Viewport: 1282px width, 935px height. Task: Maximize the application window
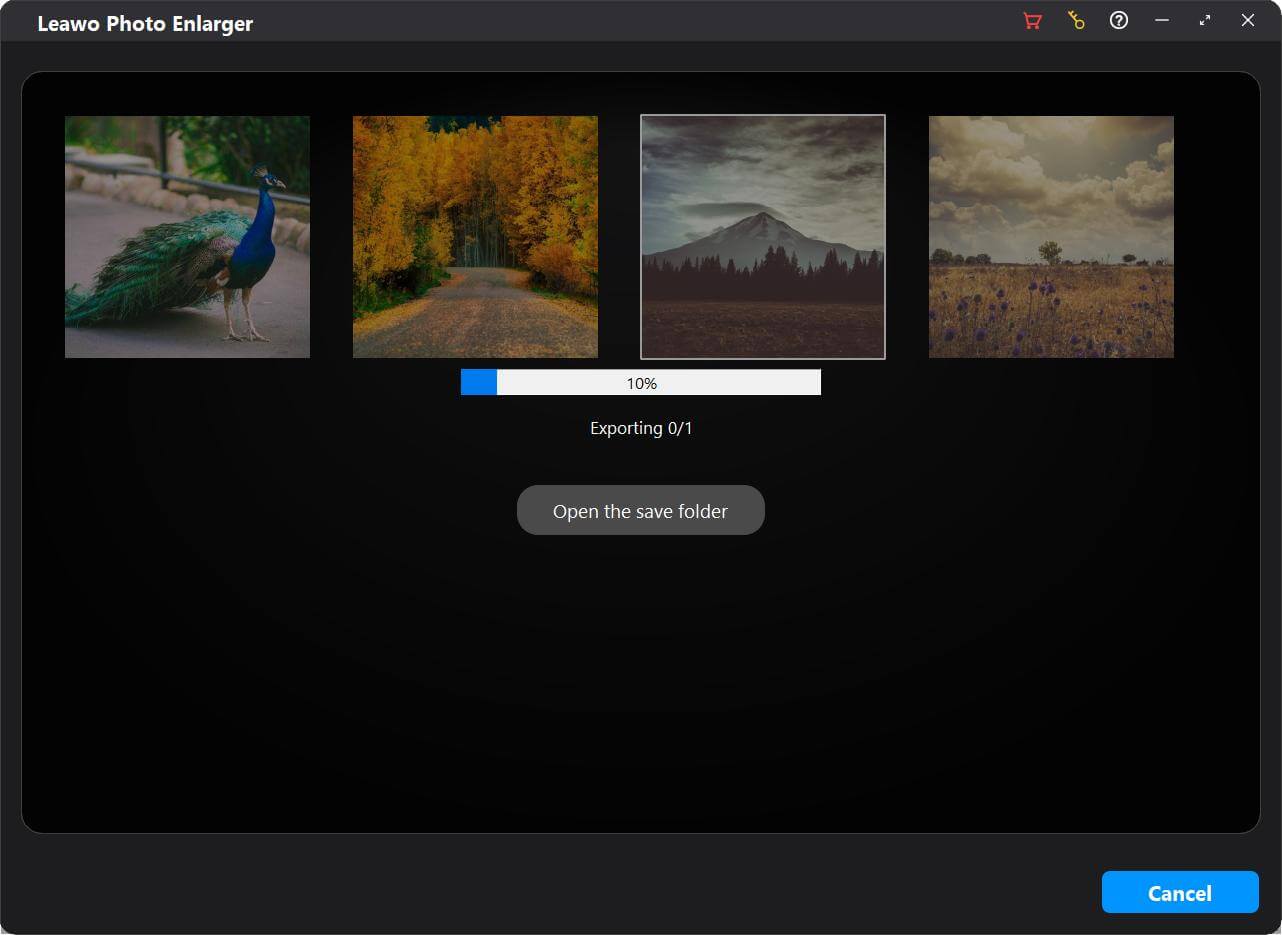click(1205, 21)
